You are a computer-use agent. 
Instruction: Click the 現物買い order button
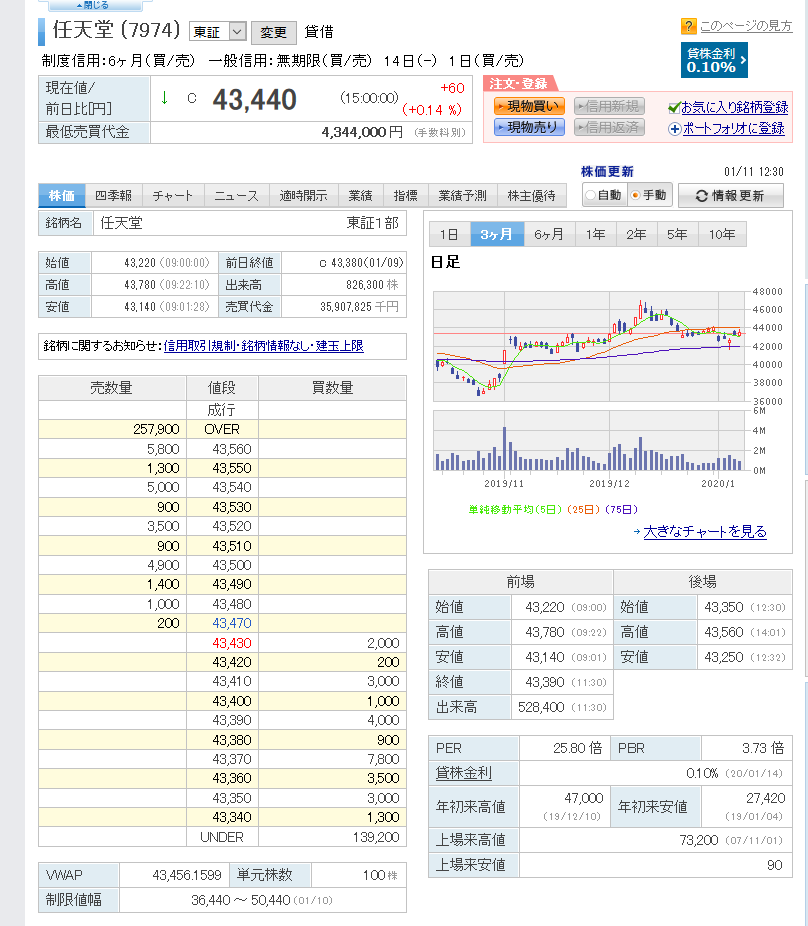click(529, 106)
